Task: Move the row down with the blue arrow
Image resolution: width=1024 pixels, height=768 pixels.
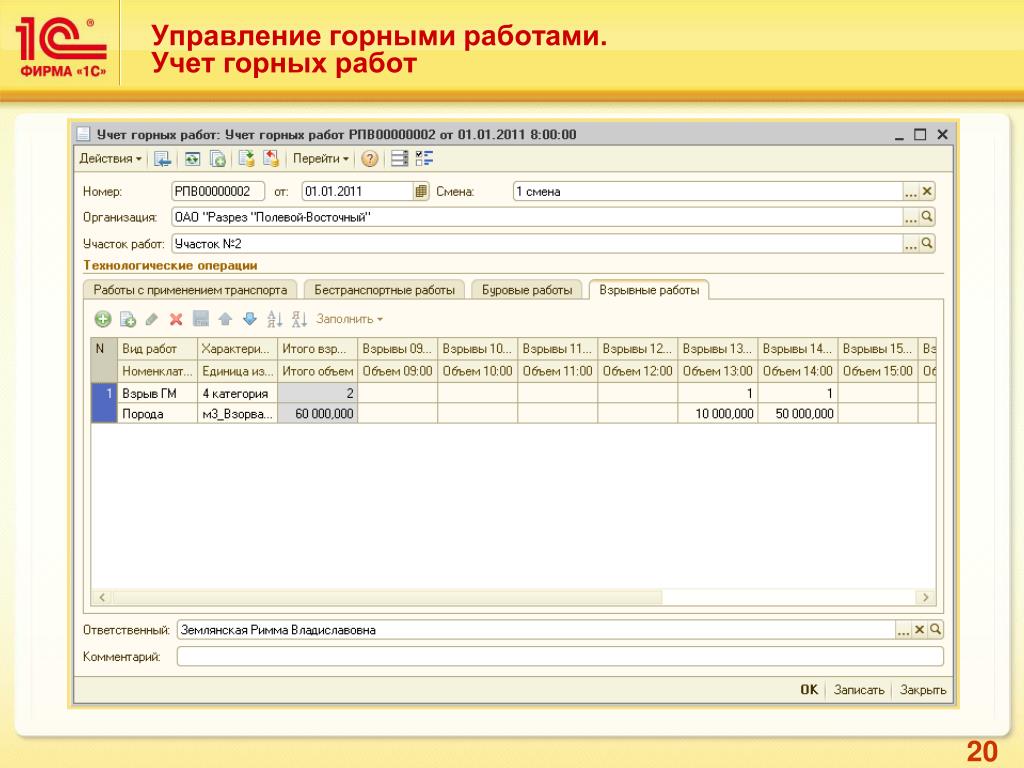Action: 250,319
